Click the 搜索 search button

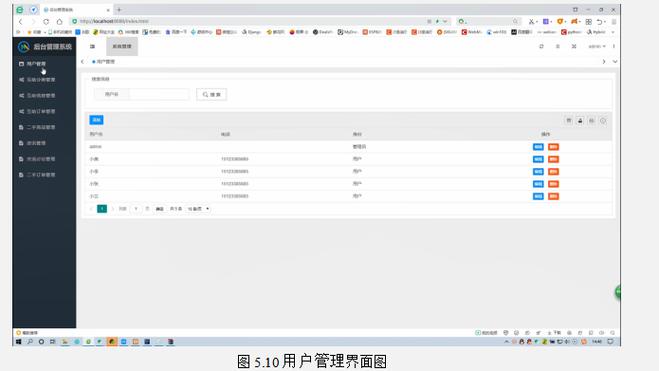[x=211, y=95]
